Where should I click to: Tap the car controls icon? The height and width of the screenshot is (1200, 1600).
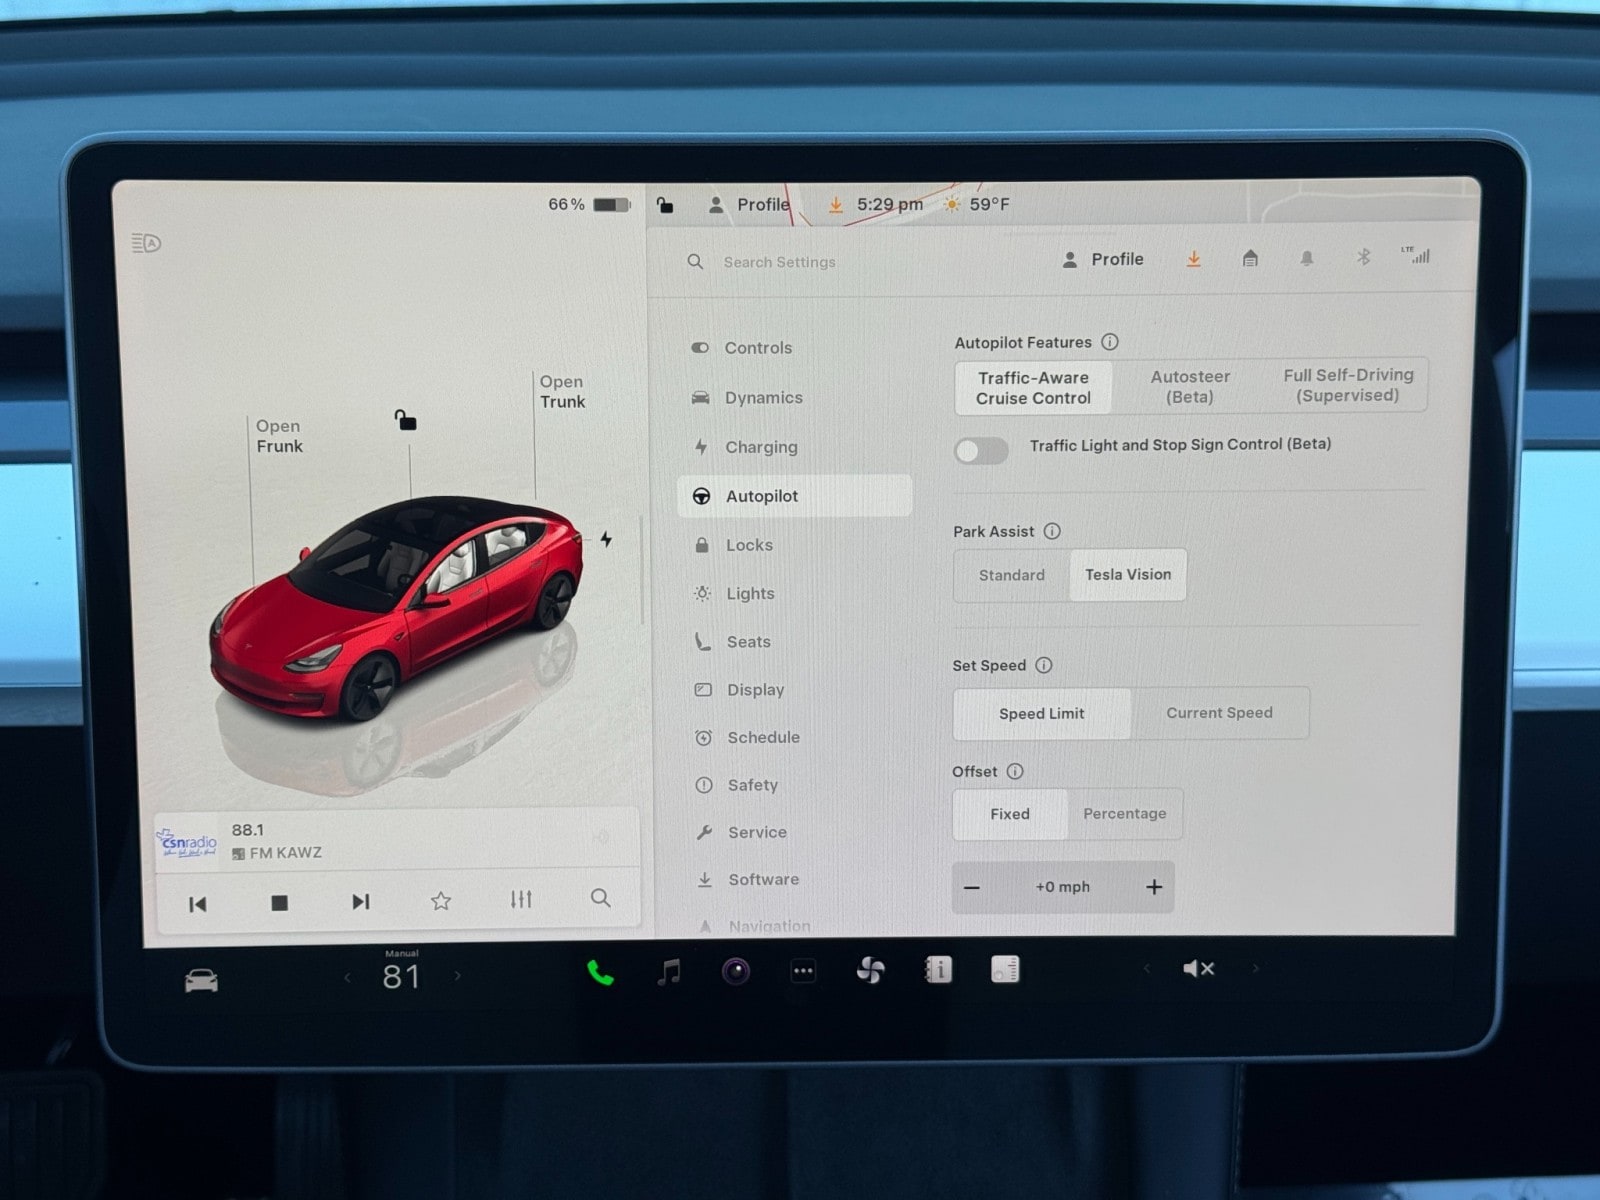[201, 980]
